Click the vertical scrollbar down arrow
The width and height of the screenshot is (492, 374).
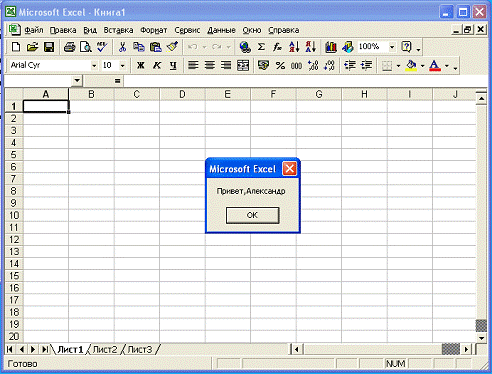[x=481, y=338]
